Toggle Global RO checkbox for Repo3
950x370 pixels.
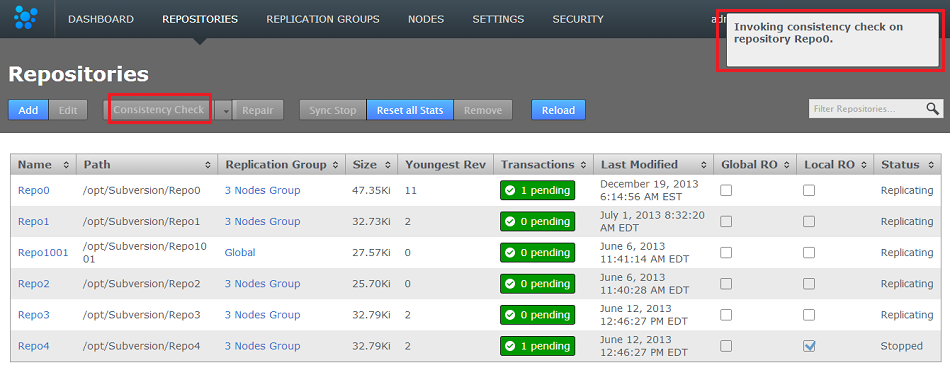click(x=726, y=315)
